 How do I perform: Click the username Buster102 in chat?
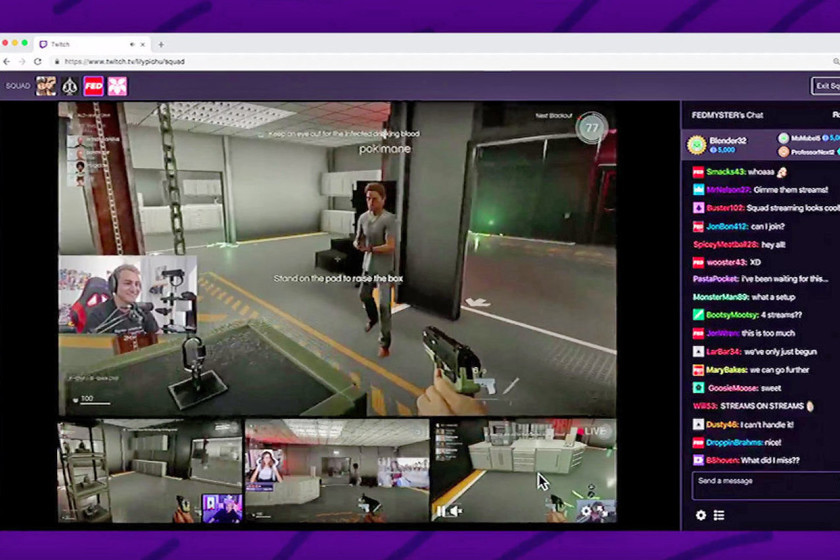tap(725, 208)
